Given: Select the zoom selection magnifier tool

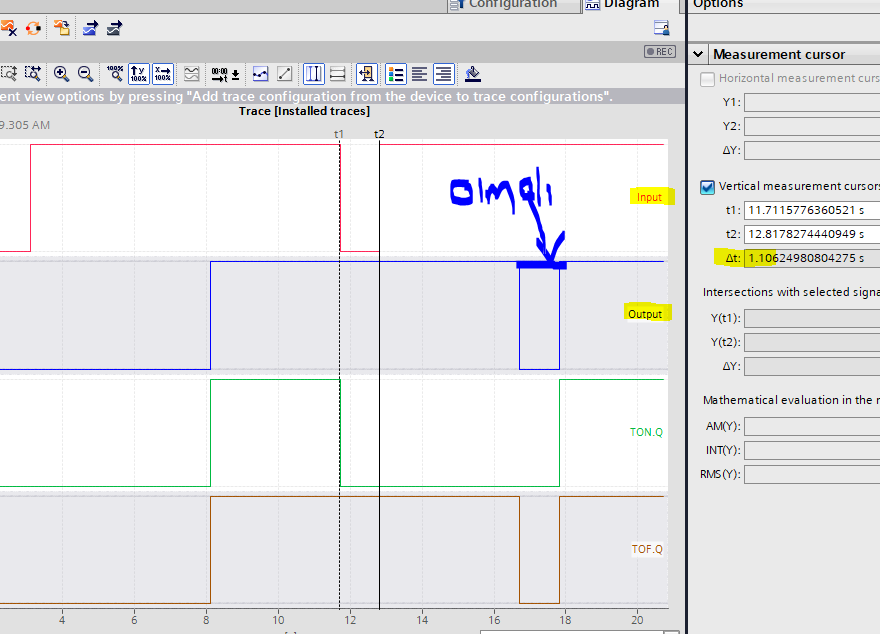Looking at the screenshot, I should [9, 73].
